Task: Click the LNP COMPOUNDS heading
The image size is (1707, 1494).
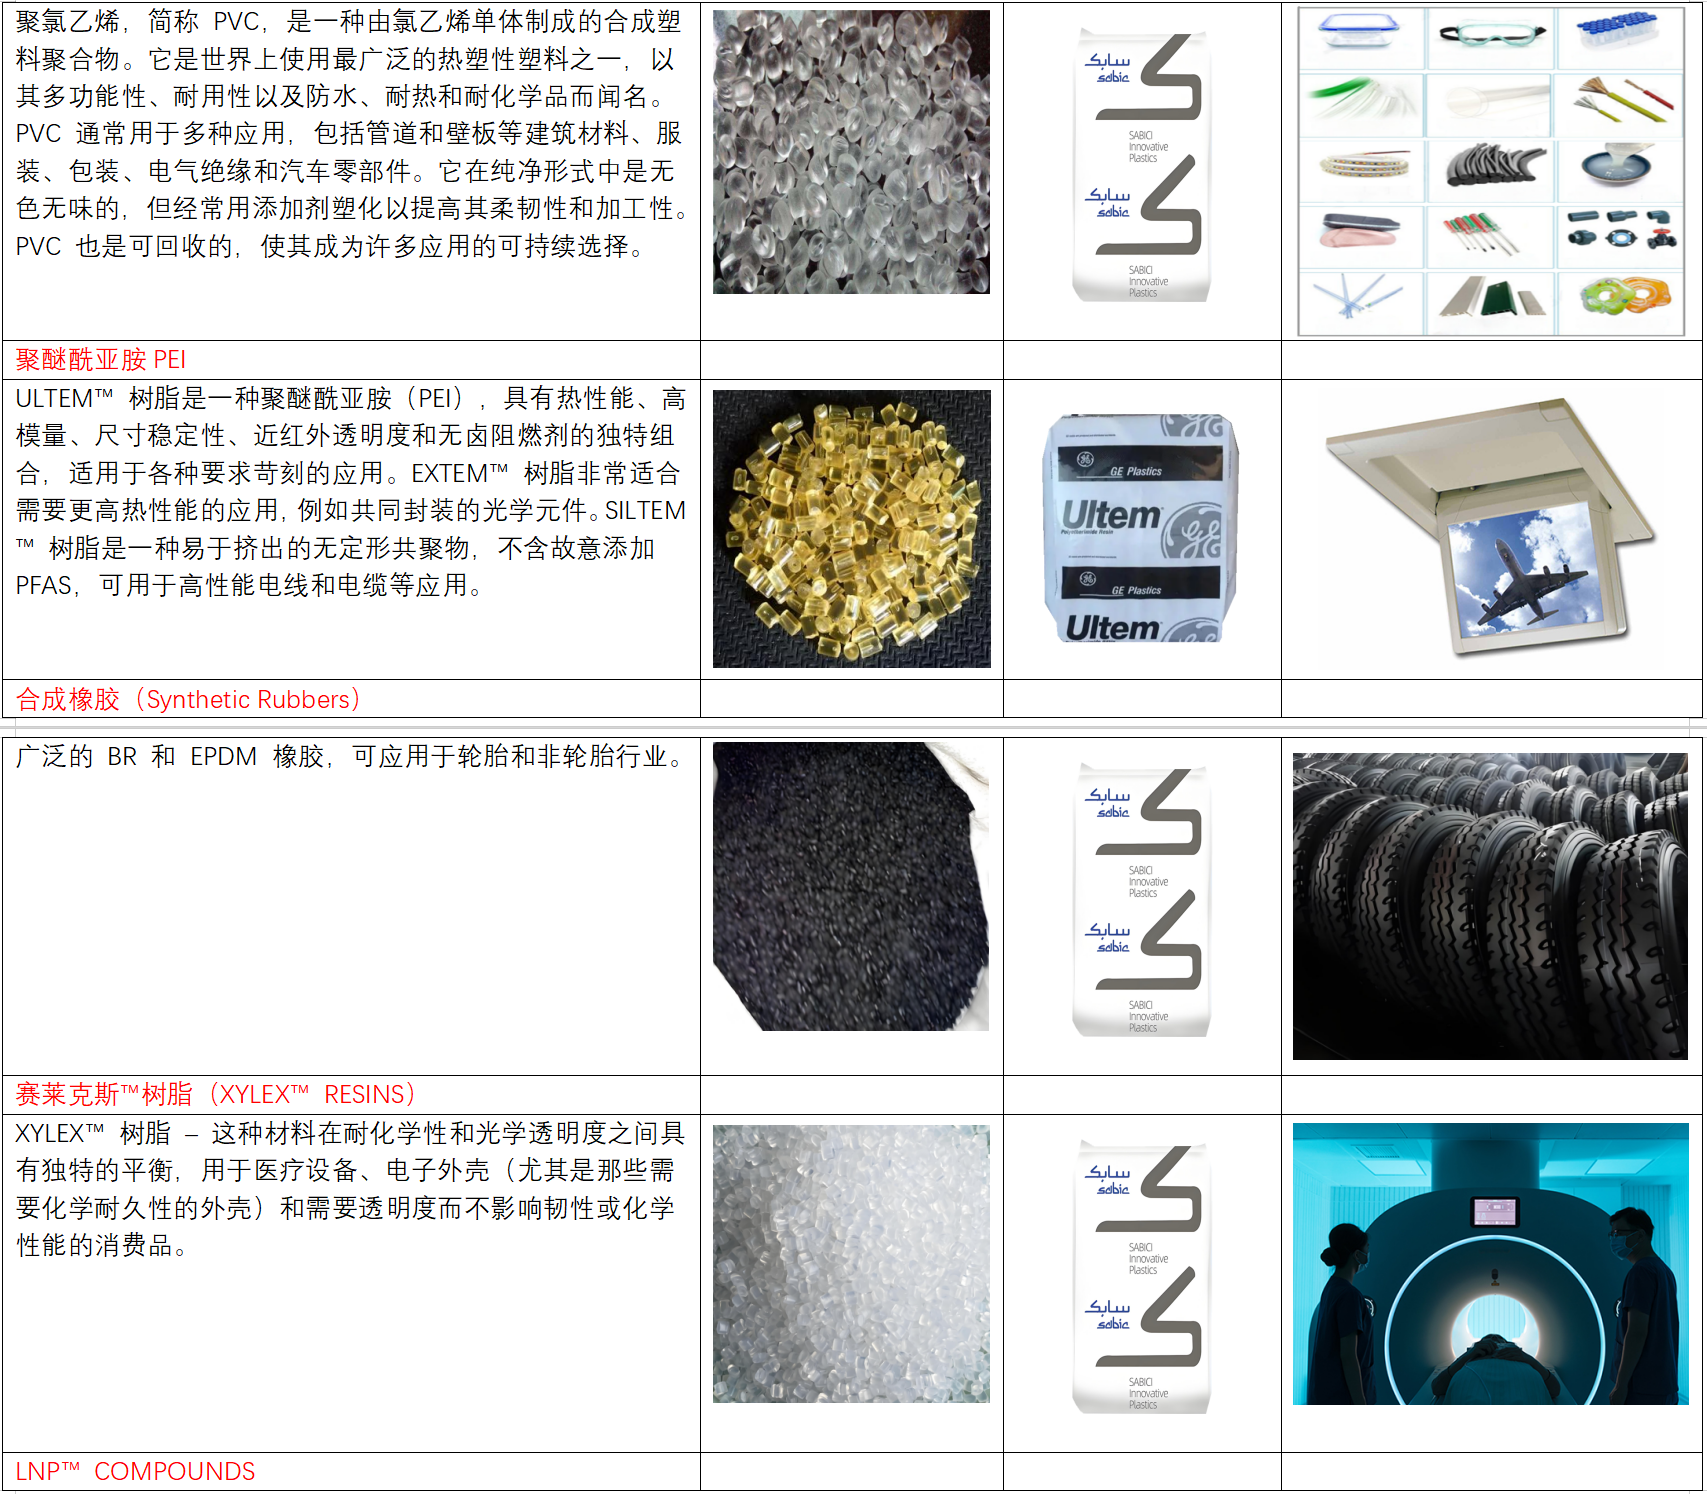Action: 135,1472
